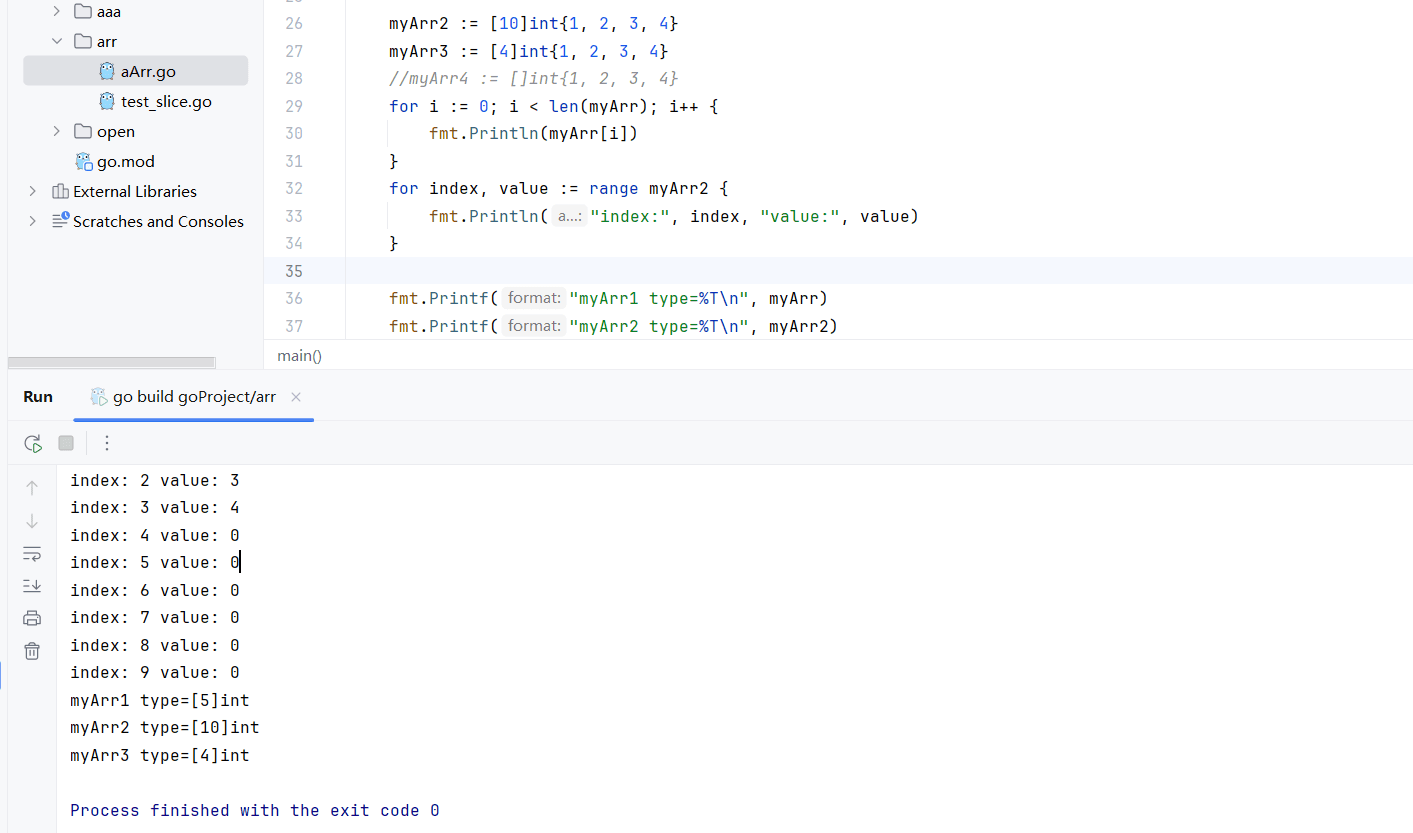
Task: Click the Down the stack trace arrow
Action: [x=32, y=521]
